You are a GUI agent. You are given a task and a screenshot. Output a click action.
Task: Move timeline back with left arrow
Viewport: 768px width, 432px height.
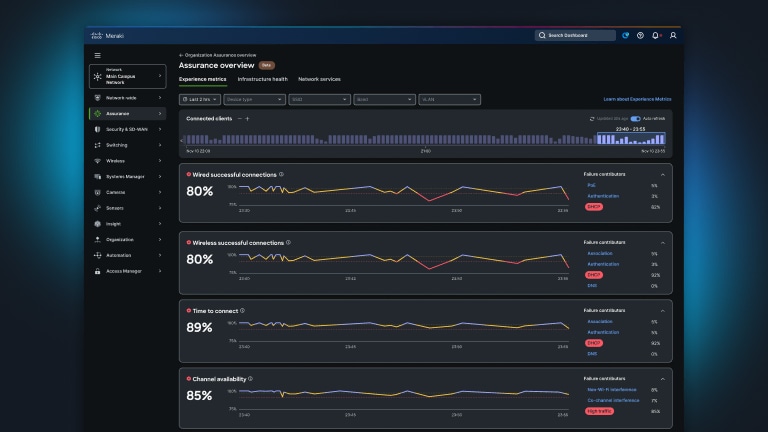tap(182, 141)
